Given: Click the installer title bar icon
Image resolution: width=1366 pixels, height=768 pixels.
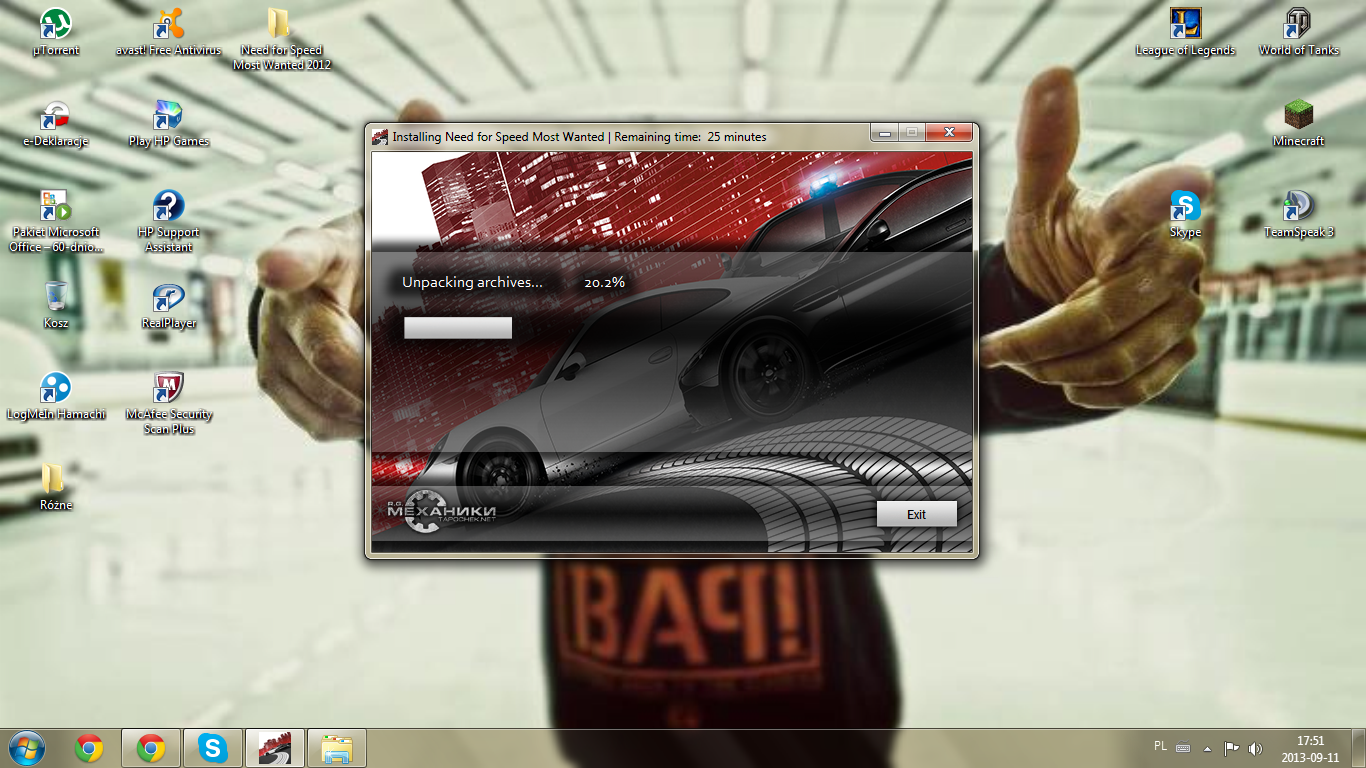Looking at the screenshot, I should point(380,137).
